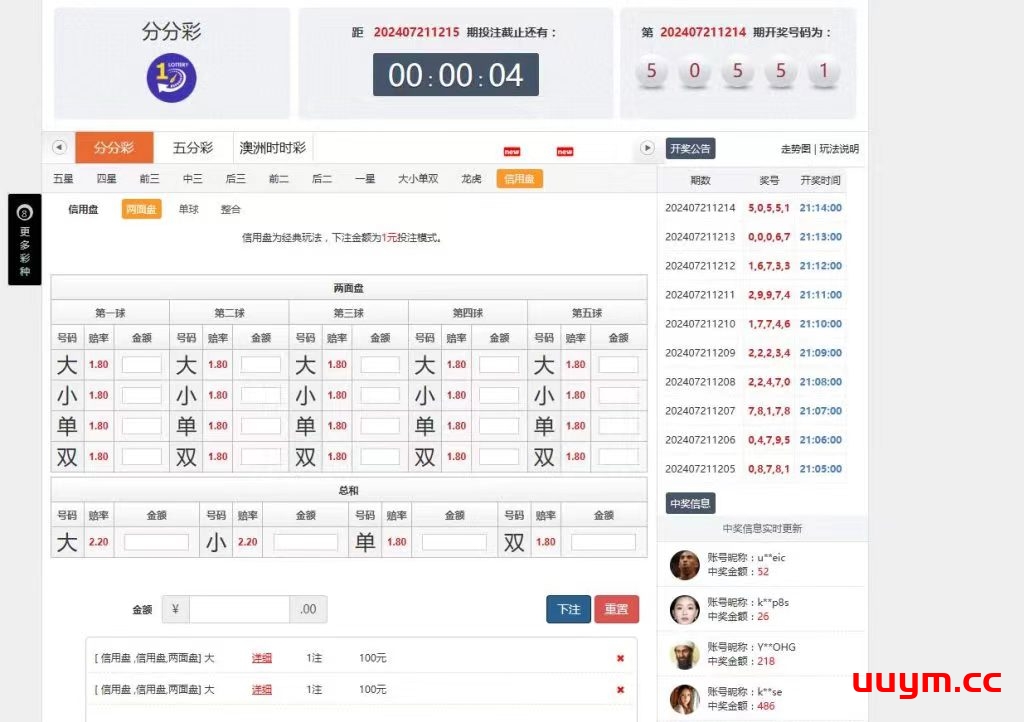Remove the first bet entry with red X

click(x=620, y=658)
